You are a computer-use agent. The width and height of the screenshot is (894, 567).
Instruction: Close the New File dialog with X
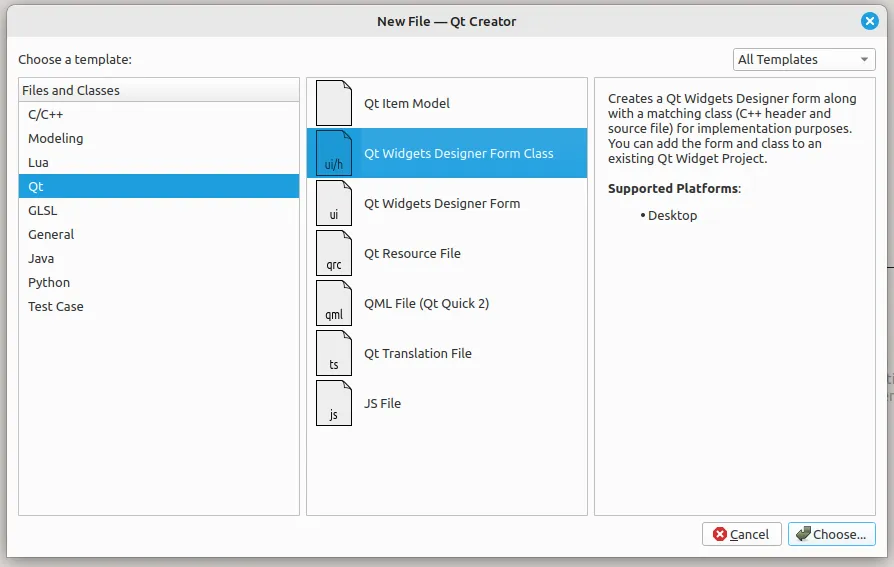click(x=869, y=21)
